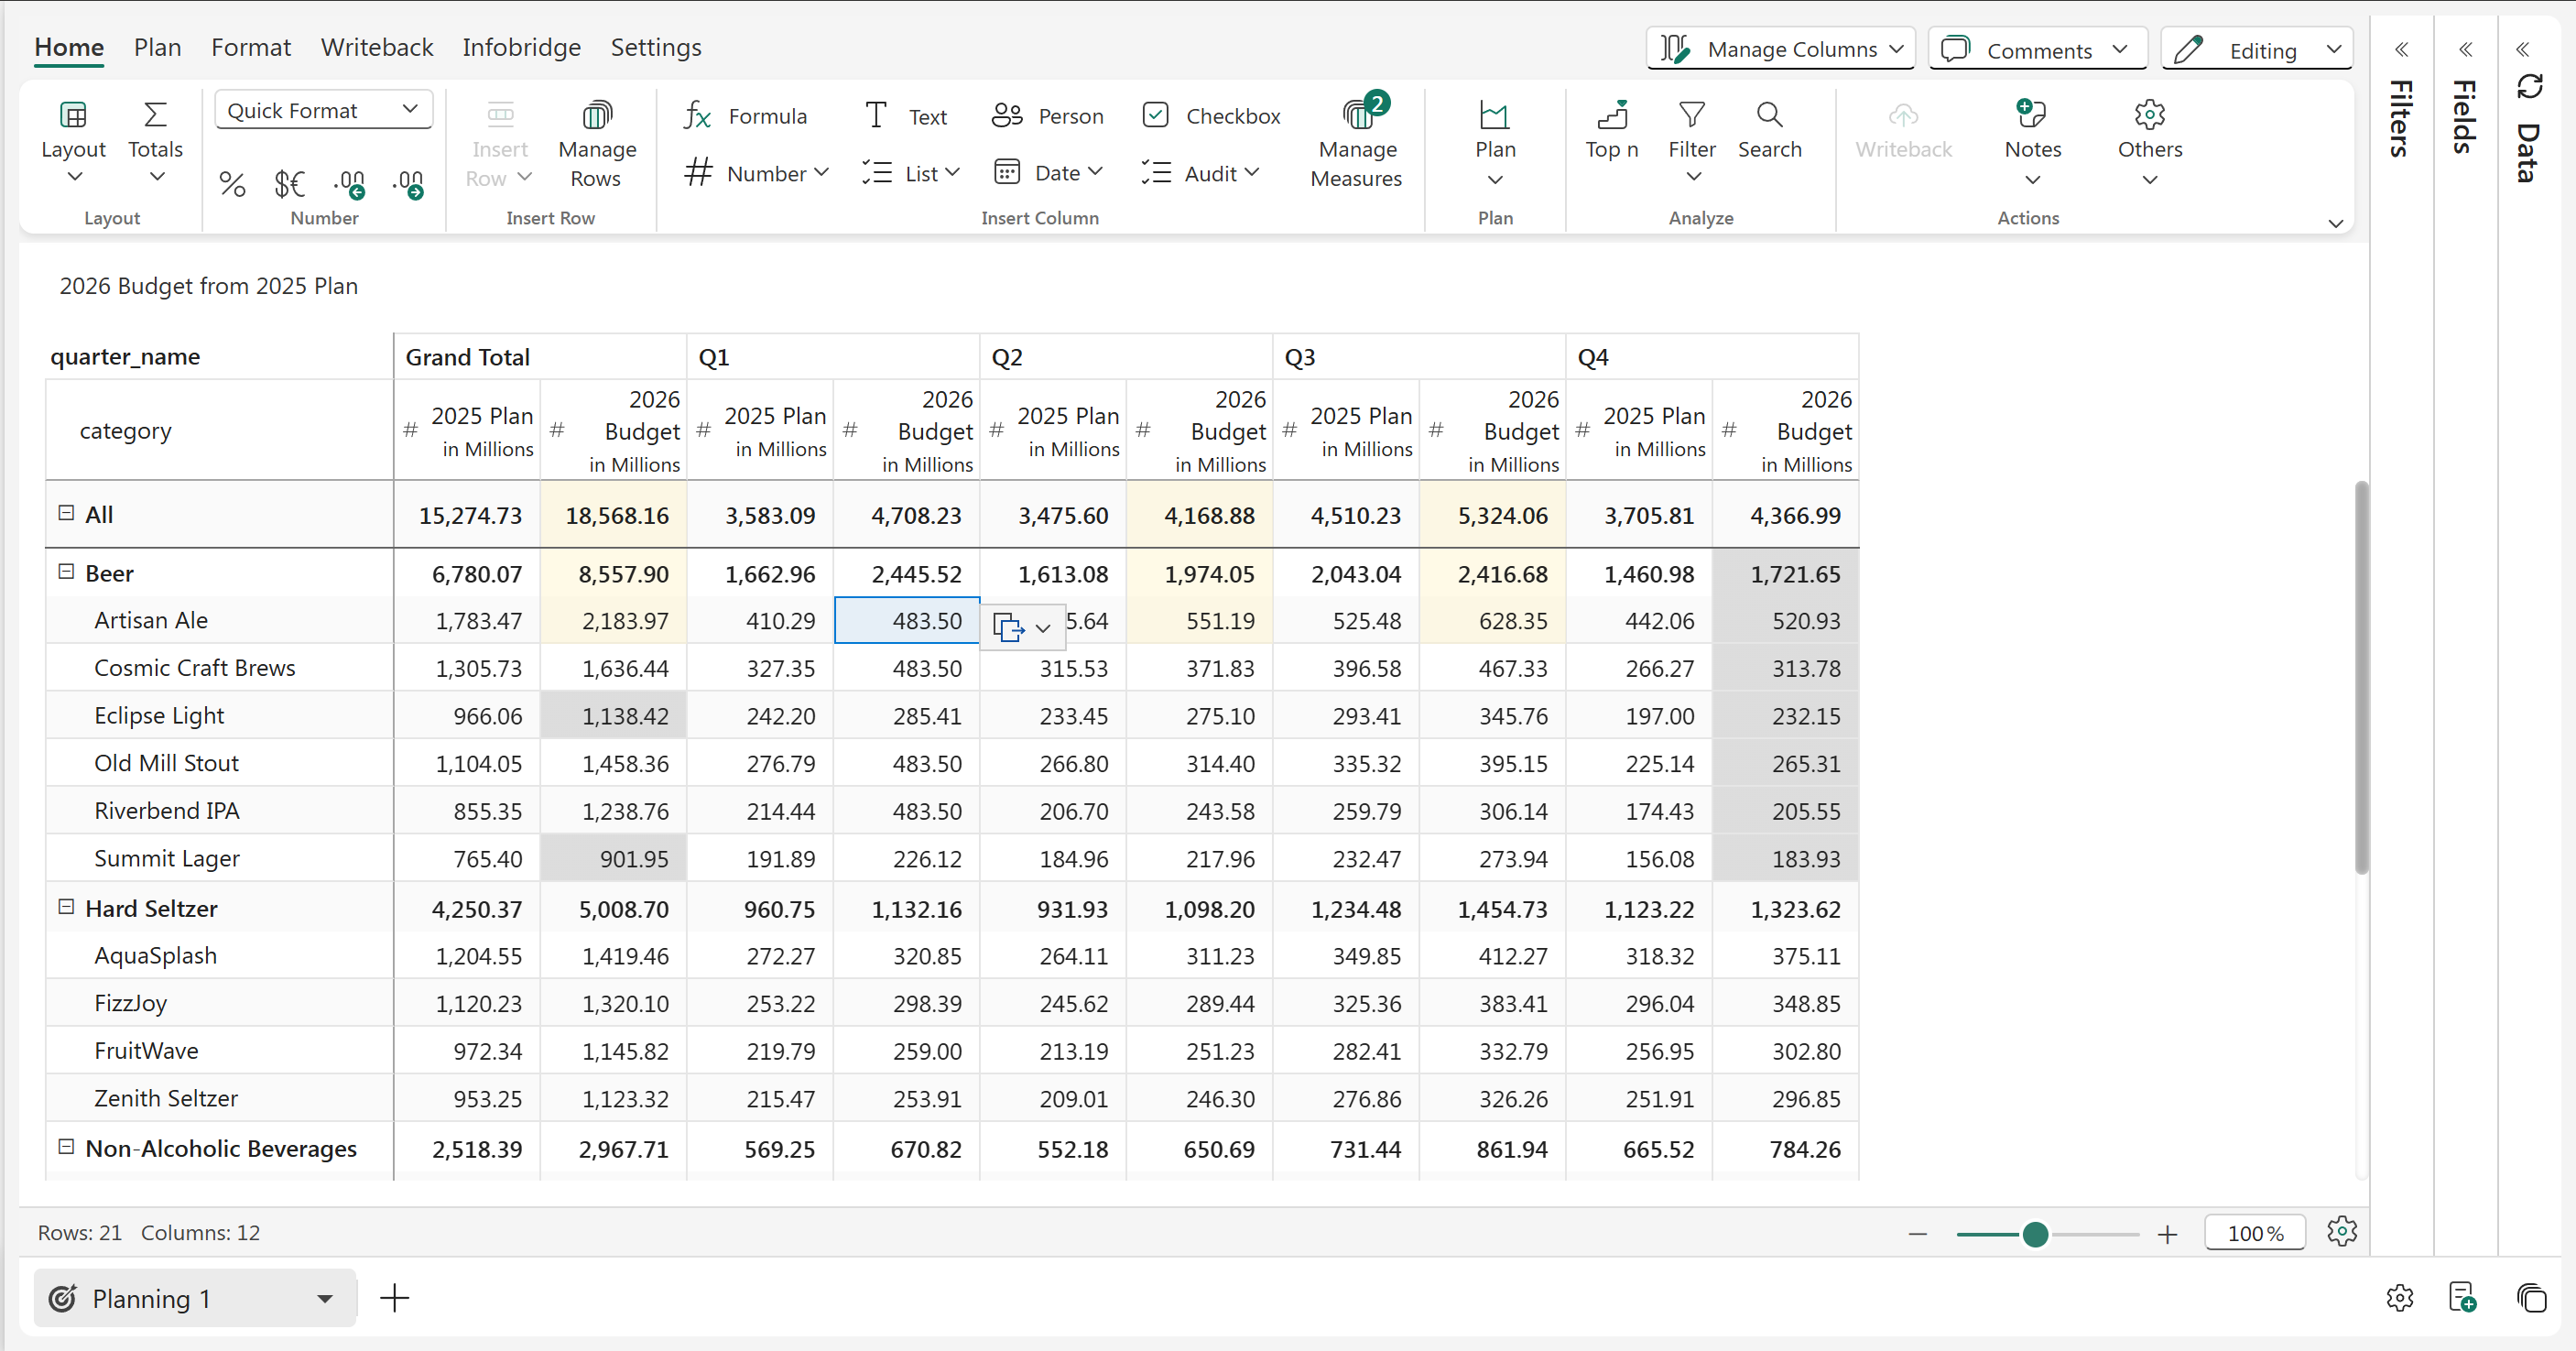Switch to the Writeback tab
The width and height of the screenshot is (2576, 1351).
(x=377, y=47)
